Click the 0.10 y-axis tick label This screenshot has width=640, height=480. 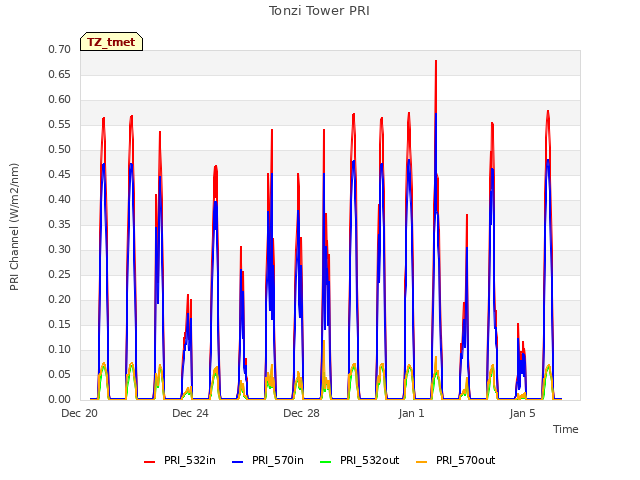click(x=60, y=350)
